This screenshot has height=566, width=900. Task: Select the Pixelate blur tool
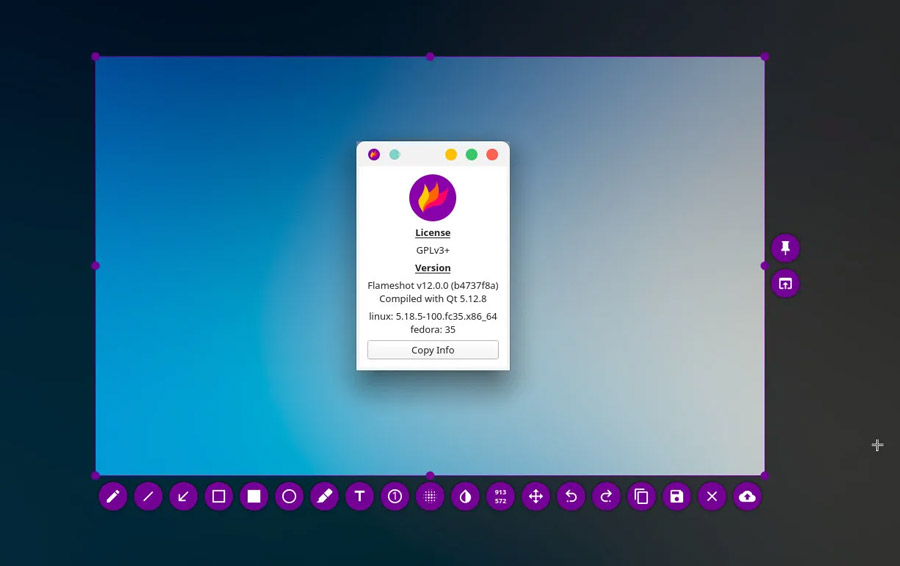430,496
